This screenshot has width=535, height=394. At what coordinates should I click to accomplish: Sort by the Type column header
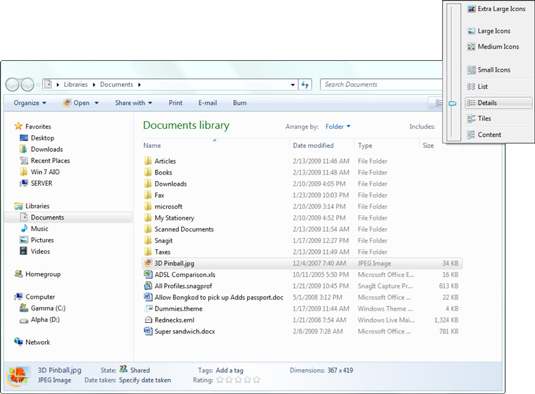pyautogui.click(x=365, y=146)
